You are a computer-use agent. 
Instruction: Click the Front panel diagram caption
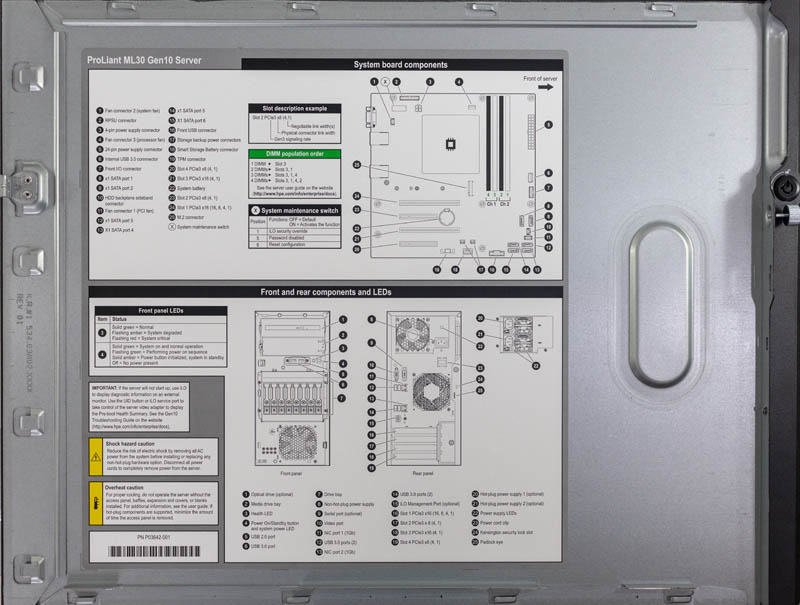click(x=291, y=473)
